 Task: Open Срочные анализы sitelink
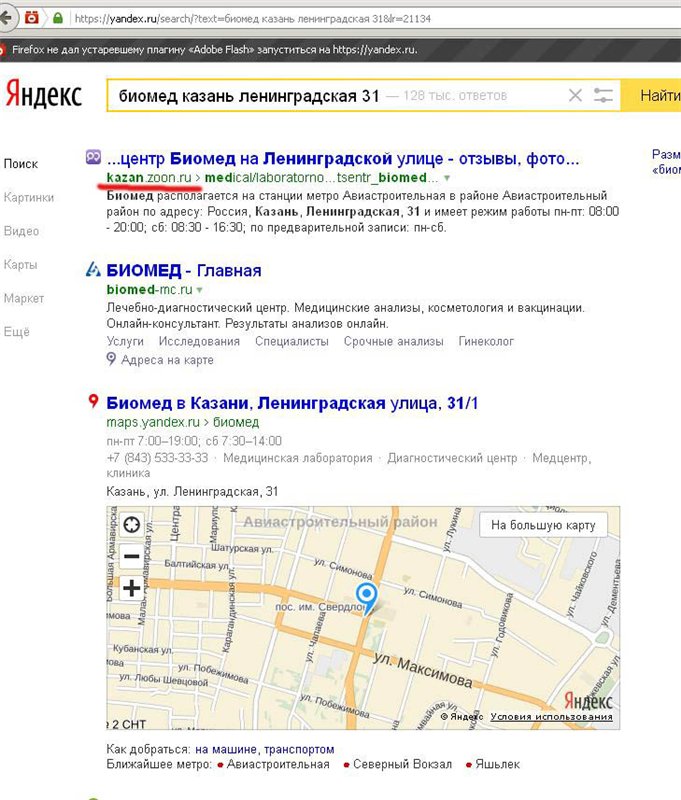pyautogui.click(x=393, y=341)
